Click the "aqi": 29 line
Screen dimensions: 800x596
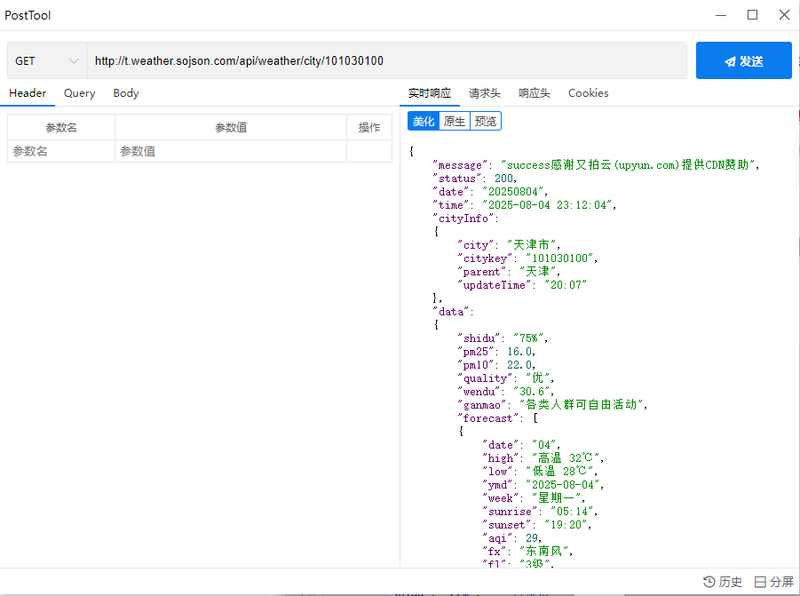point(512,538)
